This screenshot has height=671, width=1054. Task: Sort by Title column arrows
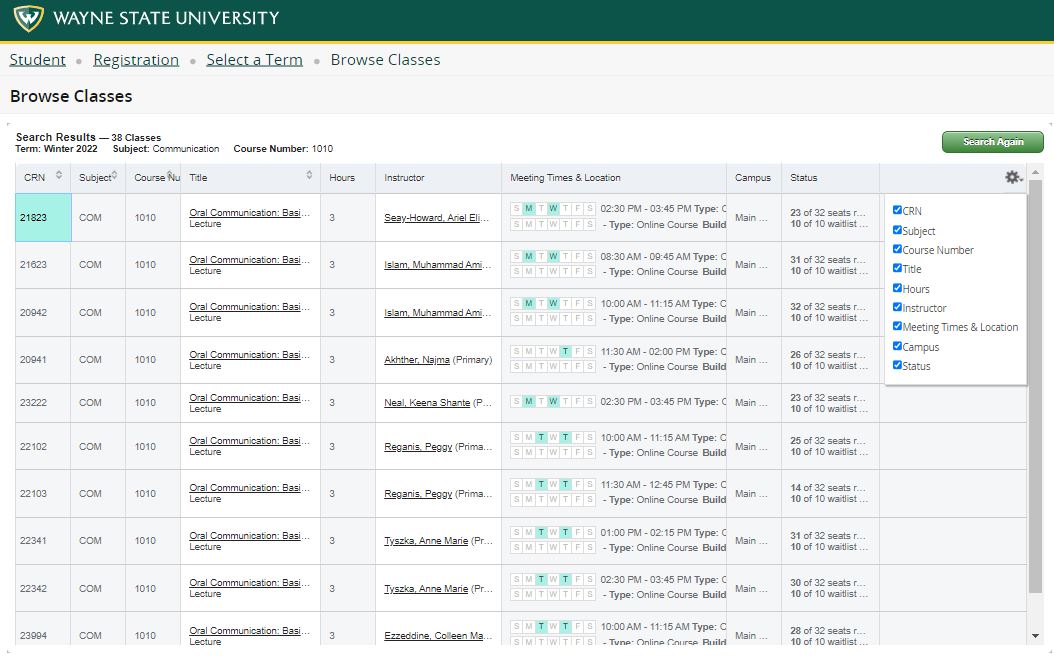[309, 175]
